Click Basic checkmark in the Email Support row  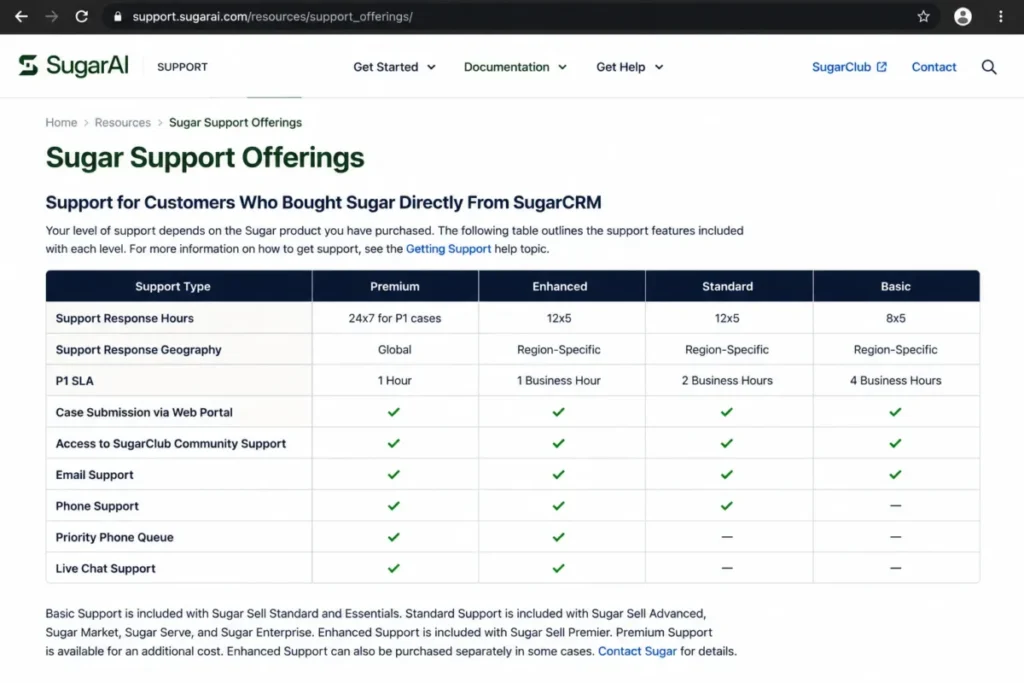pyautogui.click(x=895, y=475)
